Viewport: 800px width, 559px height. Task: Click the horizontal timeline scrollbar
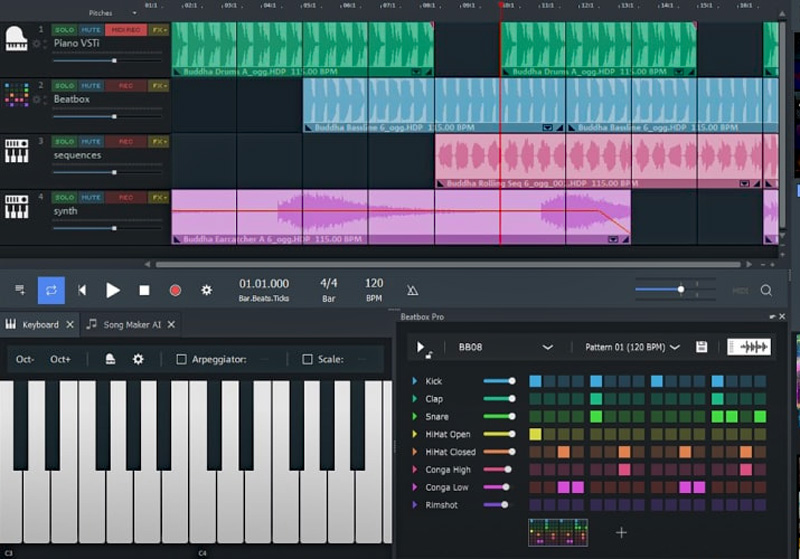point(448,264)
